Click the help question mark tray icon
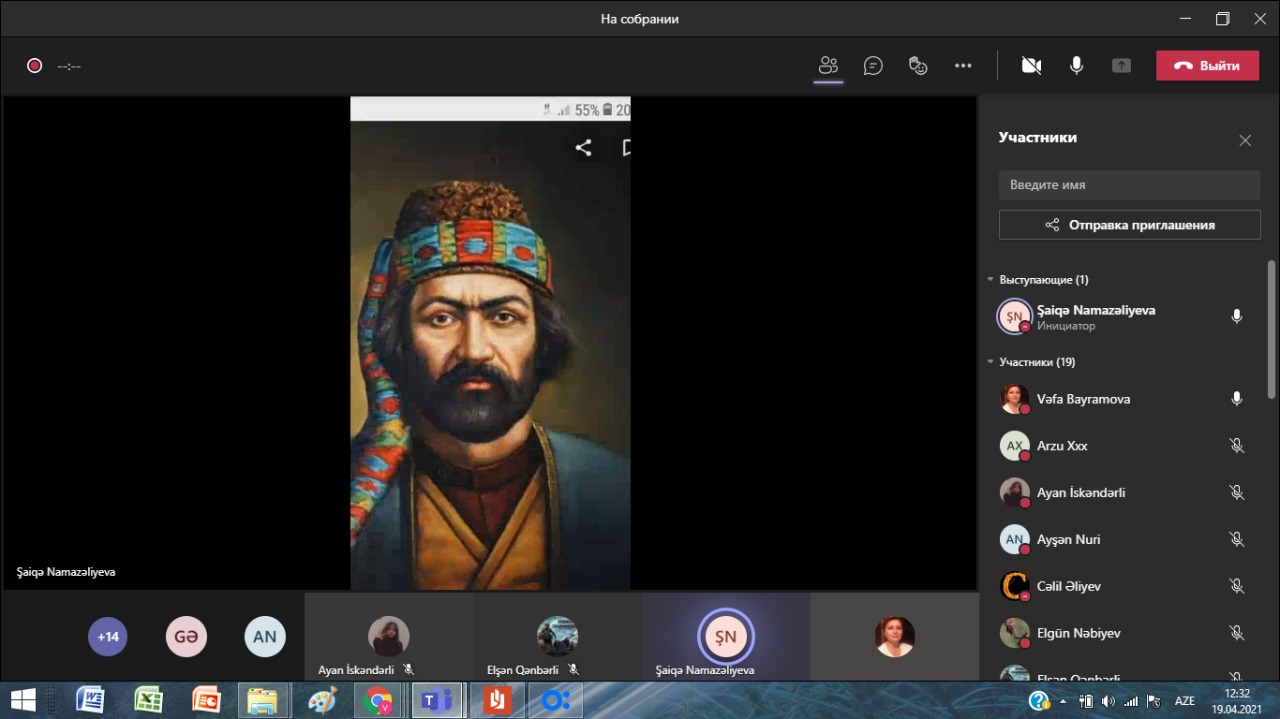 pos(1039,701)
